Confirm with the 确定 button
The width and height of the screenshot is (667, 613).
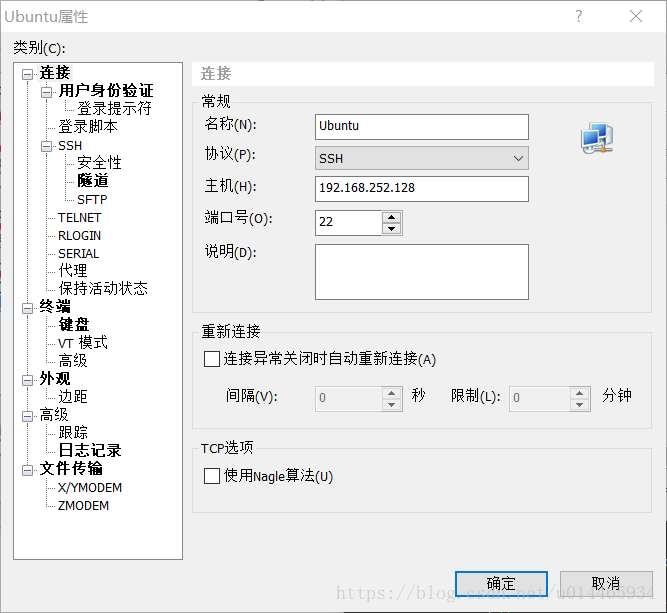click(501, 584)
